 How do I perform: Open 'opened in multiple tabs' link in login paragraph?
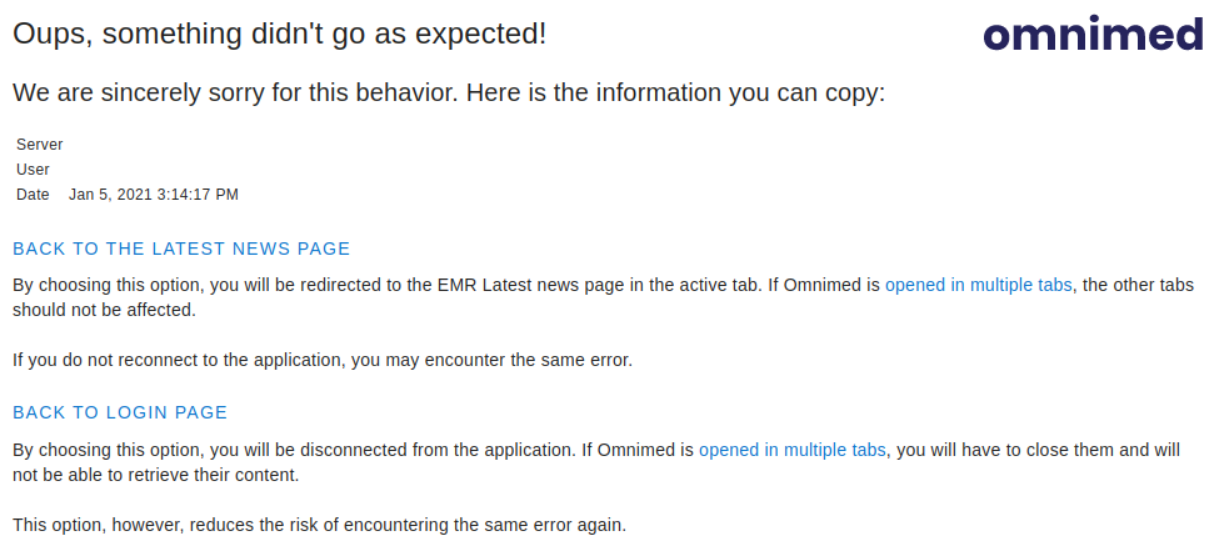[x=792, y=450]
